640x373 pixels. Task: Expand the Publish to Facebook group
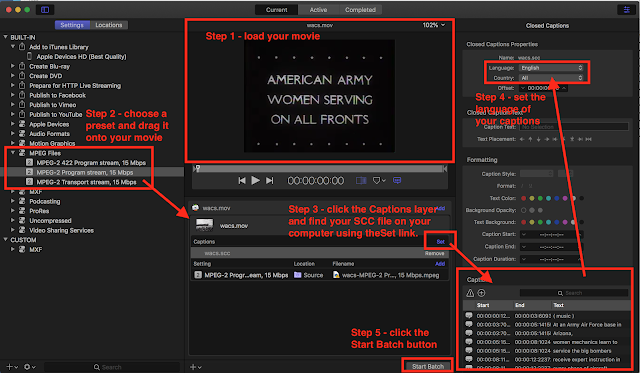coord(13,95)
